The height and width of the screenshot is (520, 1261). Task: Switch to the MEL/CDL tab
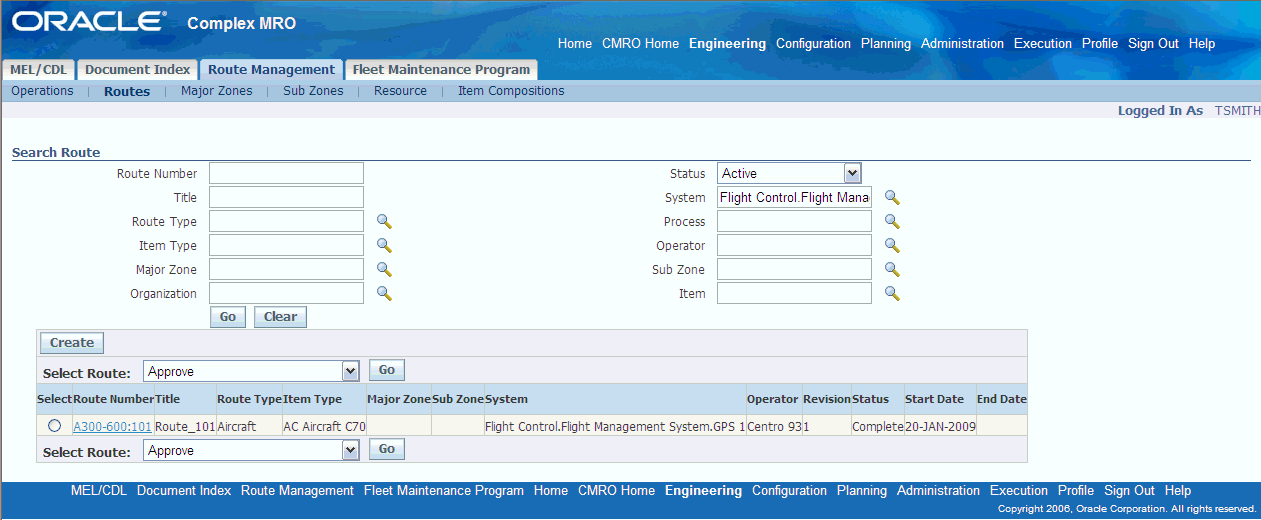(37, 70)
